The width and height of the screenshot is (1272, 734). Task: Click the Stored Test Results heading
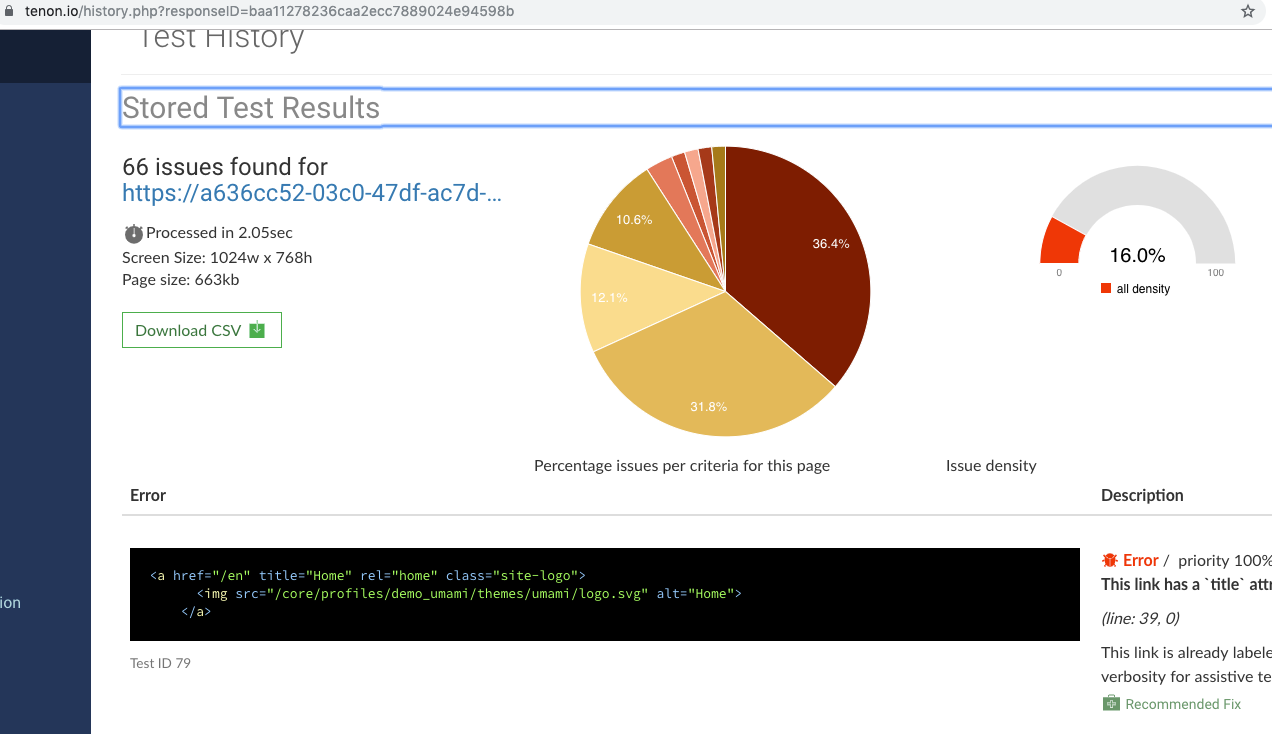pos(251,108)
